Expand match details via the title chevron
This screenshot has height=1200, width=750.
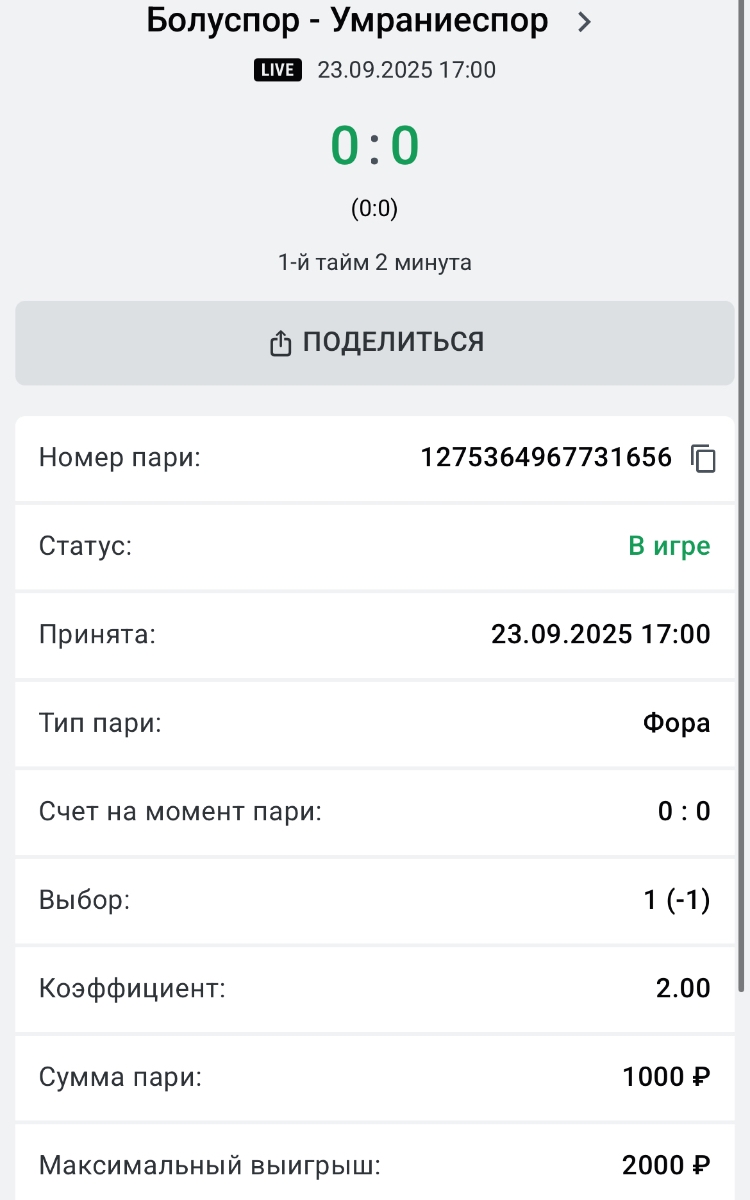585,22
